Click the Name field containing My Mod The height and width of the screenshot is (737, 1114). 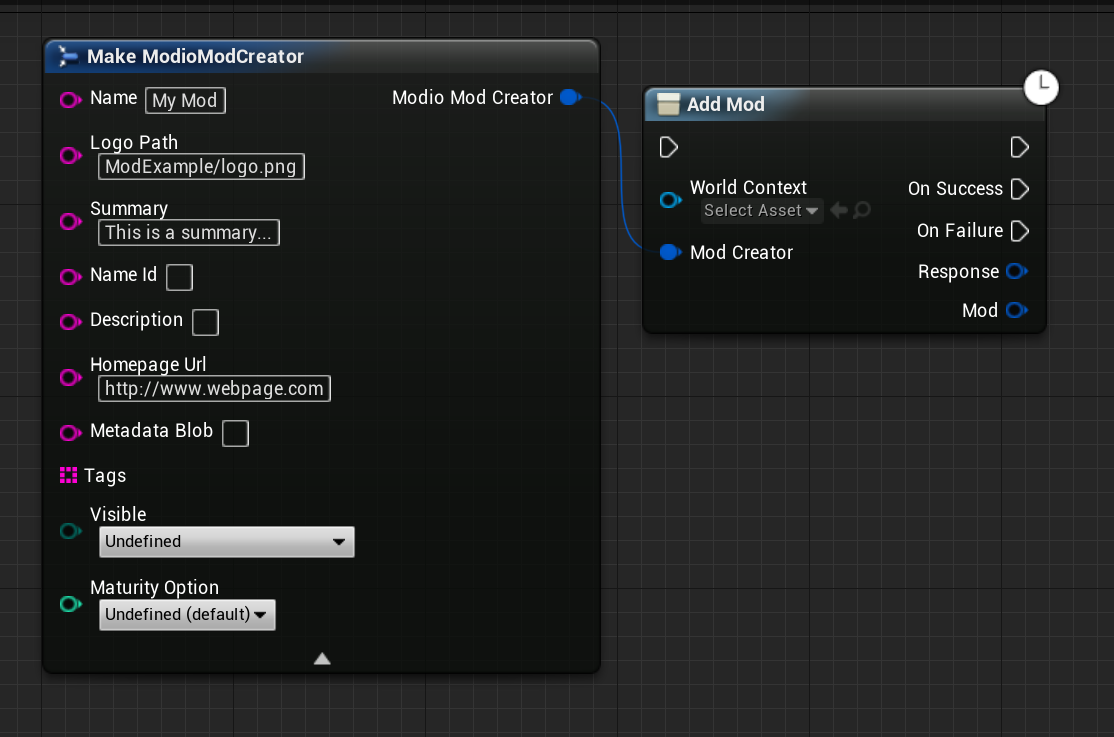(x=185, y=101)
